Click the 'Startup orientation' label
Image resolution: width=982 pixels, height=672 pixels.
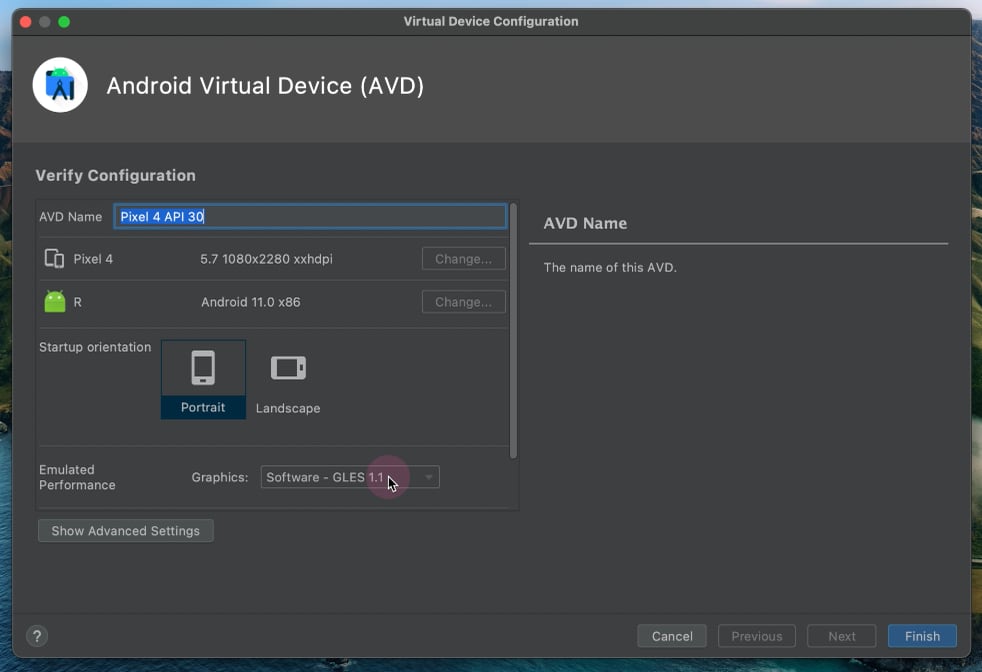(x=95, y=347)
